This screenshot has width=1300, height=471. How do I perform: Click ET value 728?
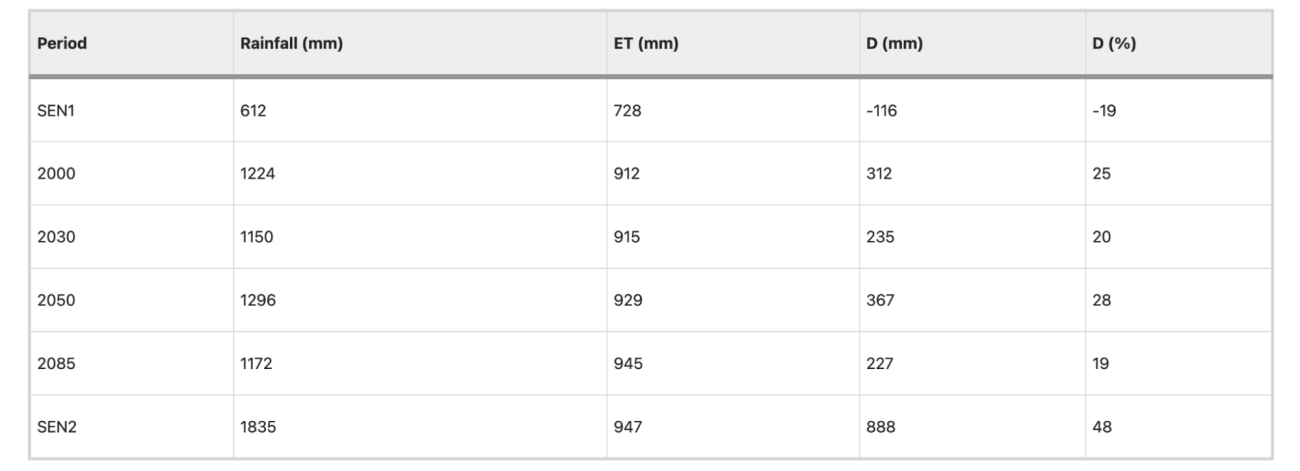(x=627, y=111)
